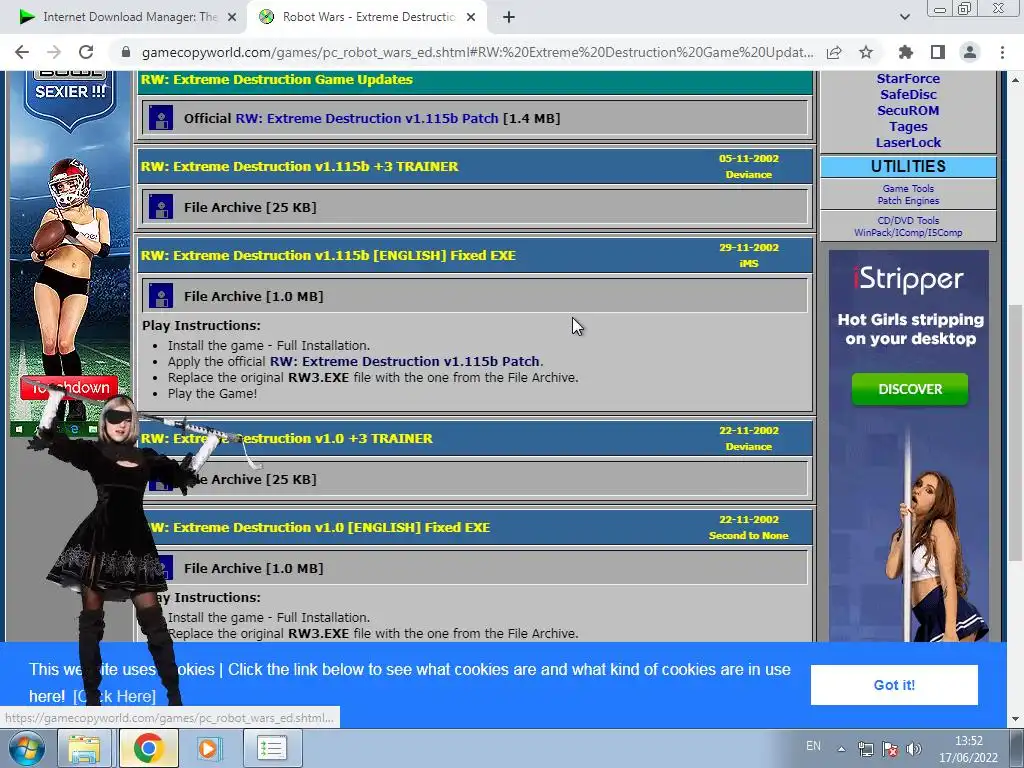This screenshot has width=1024, height=768.
Task: Click the volume speaker tray icon
Action: click(x=914, y=749)
